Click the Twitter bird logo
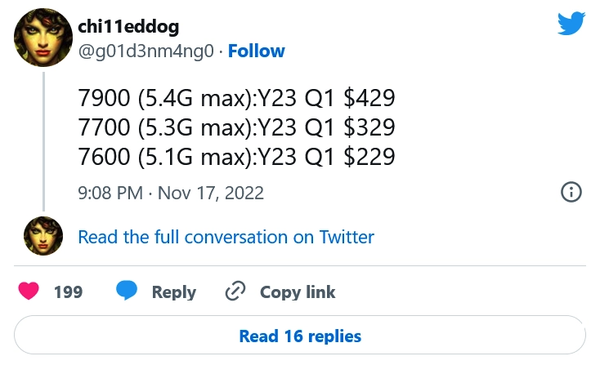This screenshot has height=365, width=600. [x=571, y=24]
